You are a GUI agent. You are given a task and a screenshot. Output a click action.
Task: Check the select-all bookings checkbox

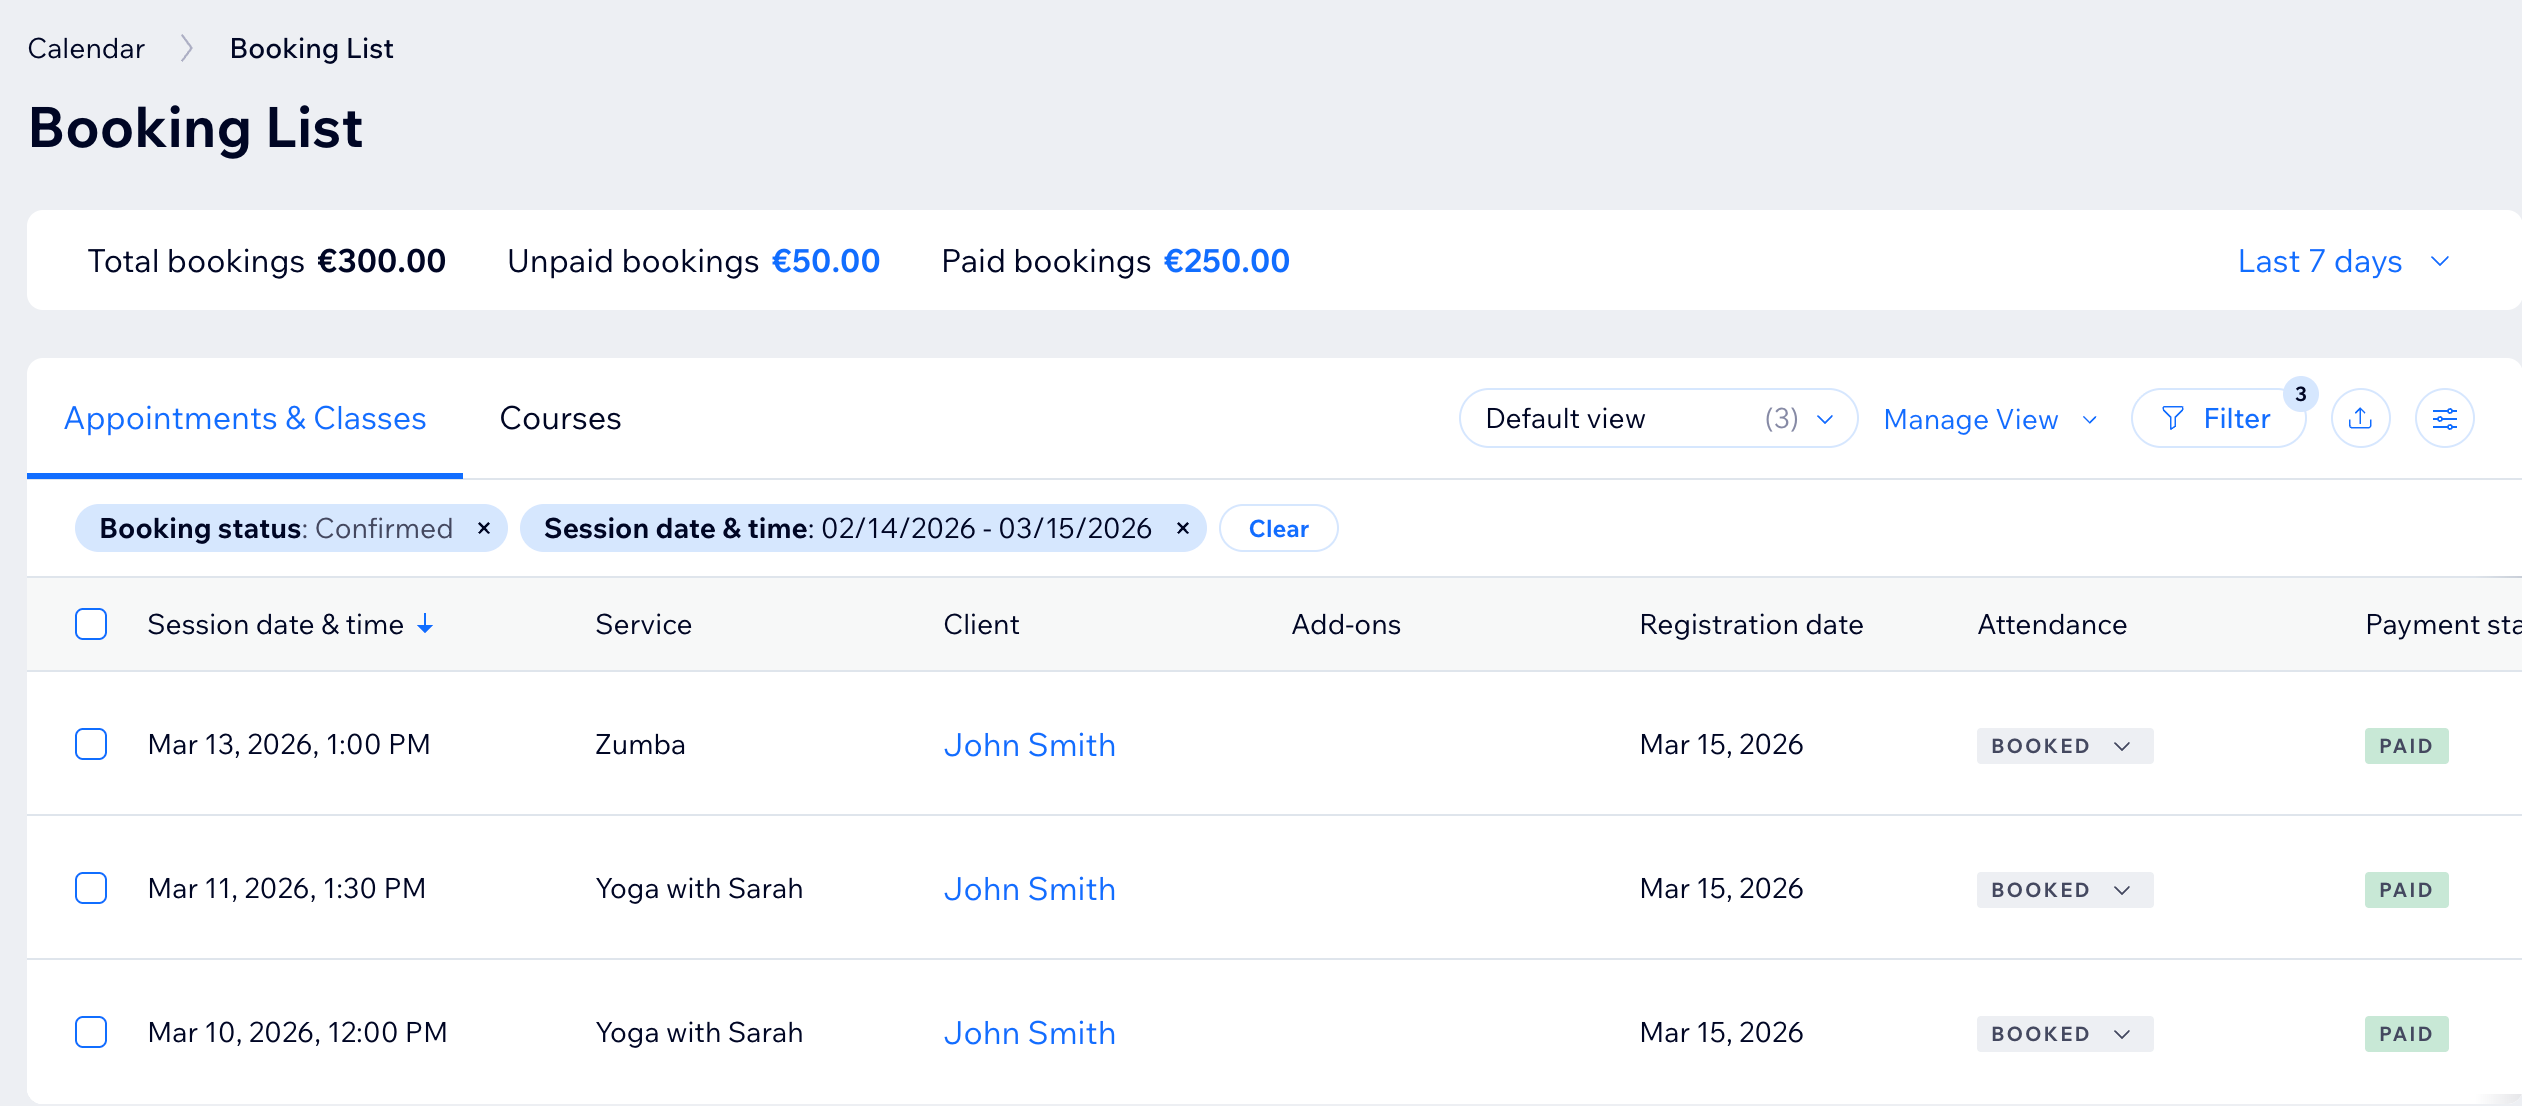[91, 624]
